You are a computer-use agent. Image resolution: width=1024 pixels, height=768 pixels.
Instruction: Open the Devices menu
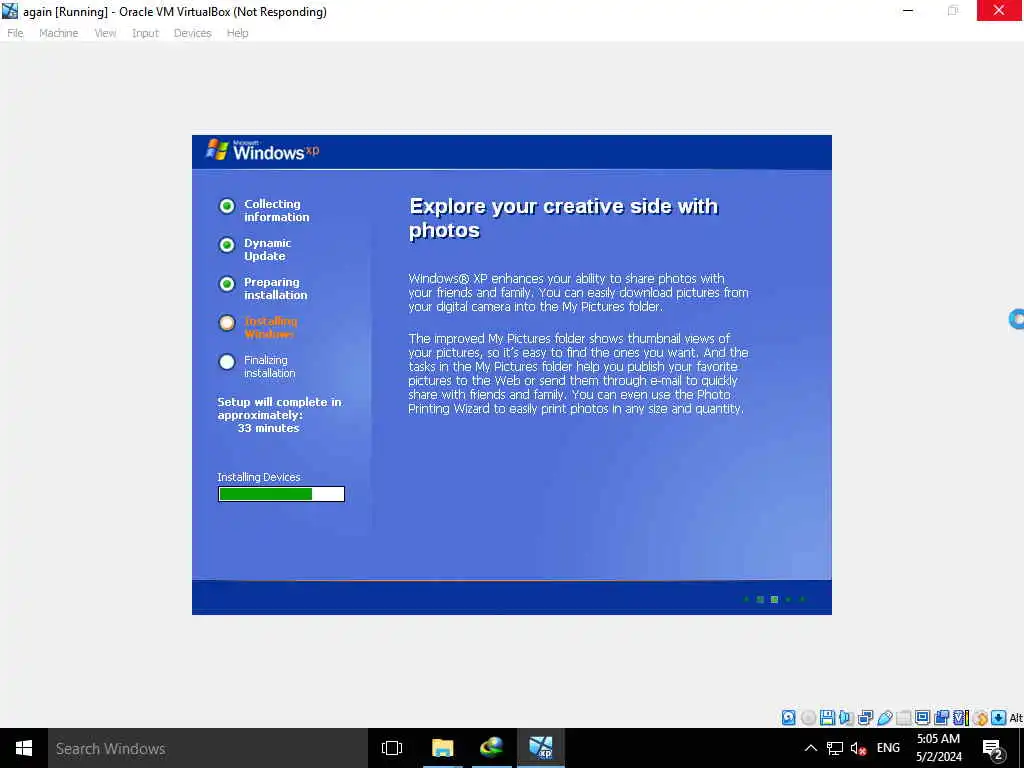(x=193, y=33)
